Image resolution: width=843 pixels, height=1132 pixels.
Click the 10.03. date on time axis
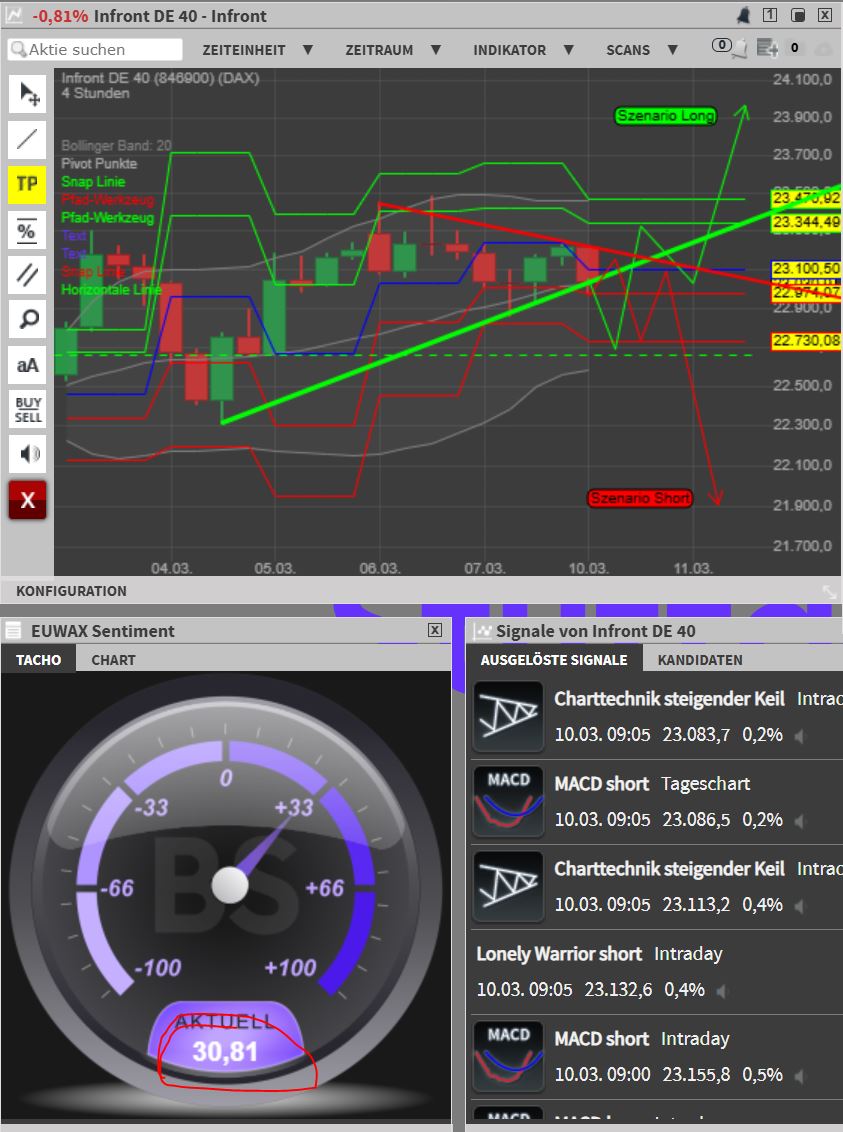click(588, 568)
